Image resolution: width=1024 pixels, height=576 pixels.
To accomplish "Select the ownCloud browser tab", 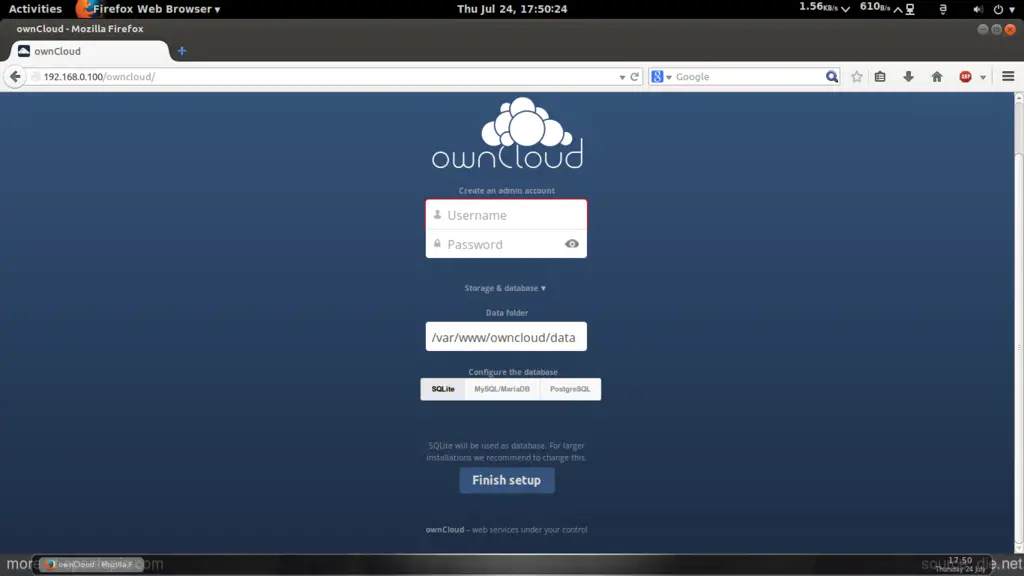I will click(89, 51).
